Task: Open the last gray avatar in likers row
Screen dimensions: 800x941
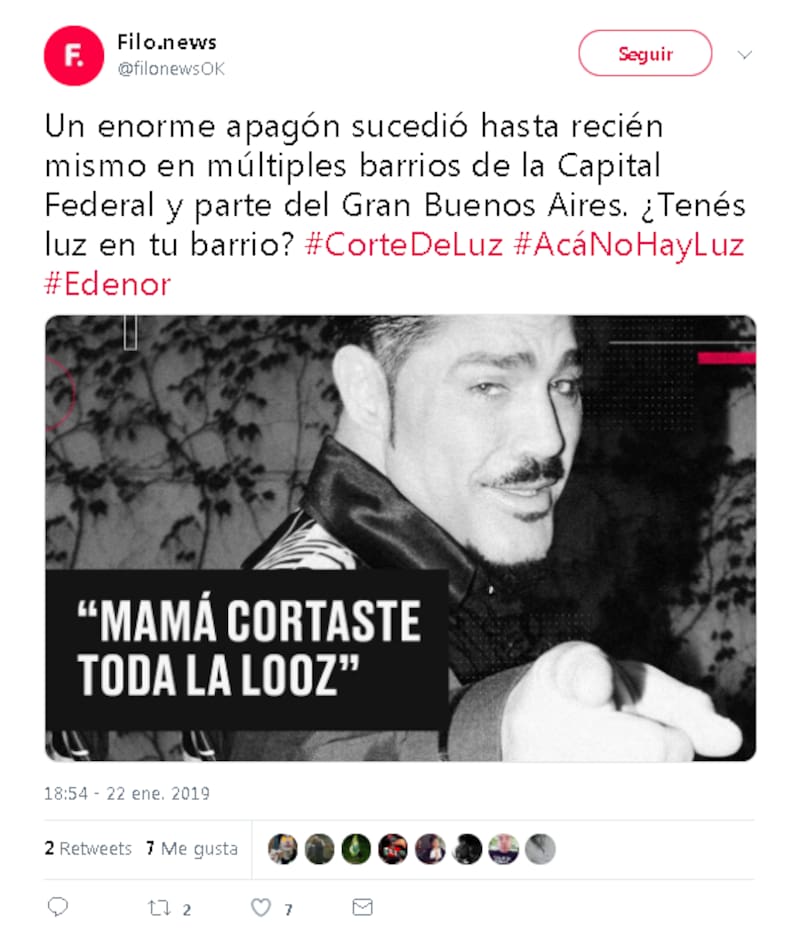Action: pos(540,849)
